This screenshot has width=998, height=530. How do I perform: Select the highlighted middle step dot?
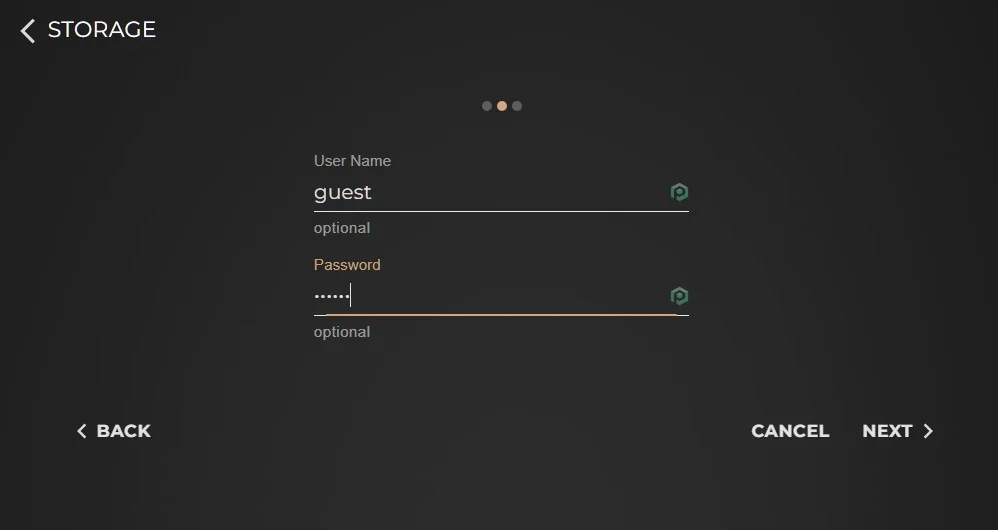502,106
